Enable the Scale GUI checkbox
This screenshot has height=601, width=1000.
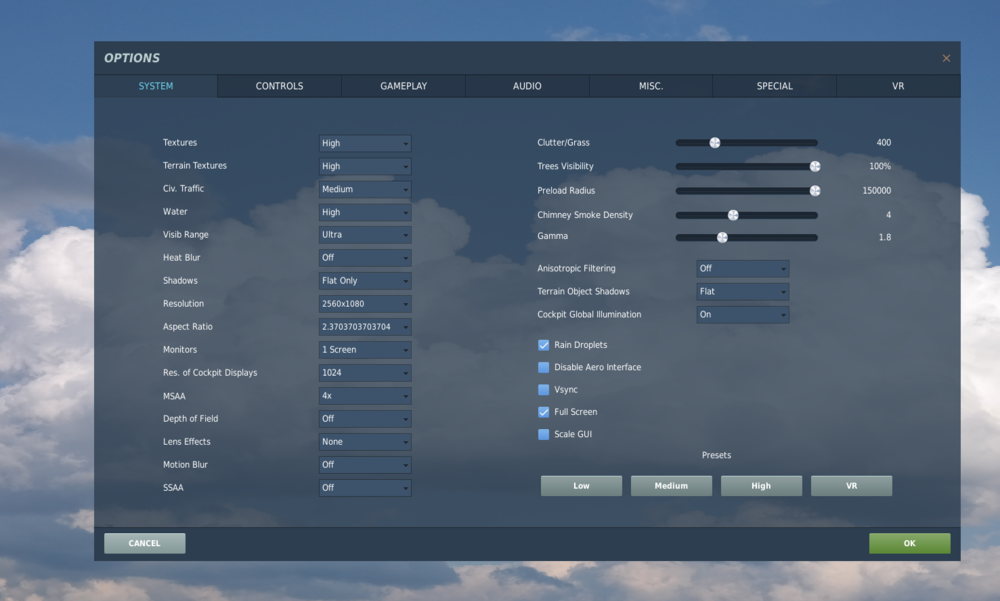tap(543, 434)
